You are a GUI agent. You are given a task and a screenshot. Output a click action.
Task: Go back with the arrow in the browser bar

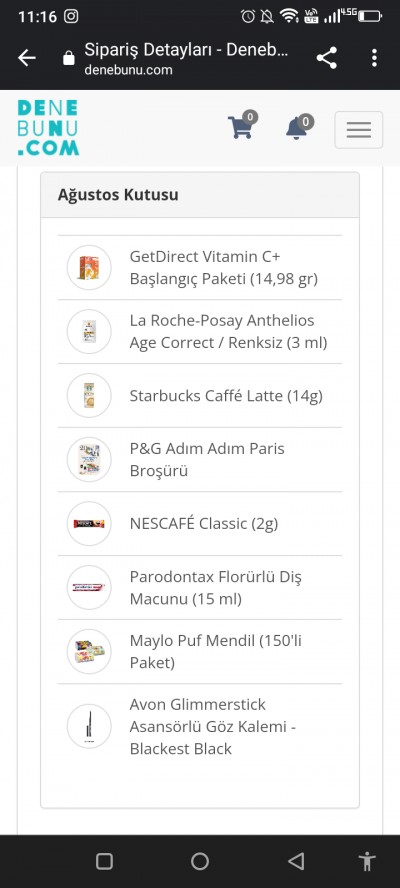27,58
